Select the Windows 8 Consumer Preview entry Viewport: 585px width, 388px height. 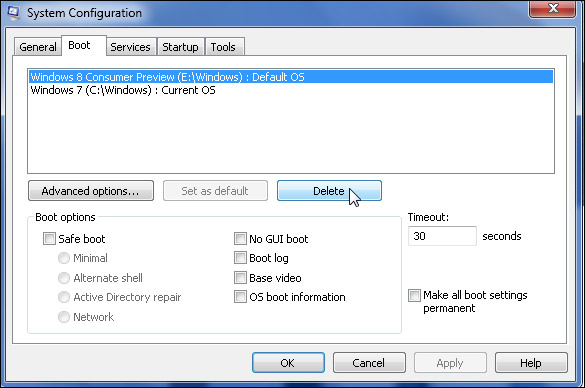point(291,77)
